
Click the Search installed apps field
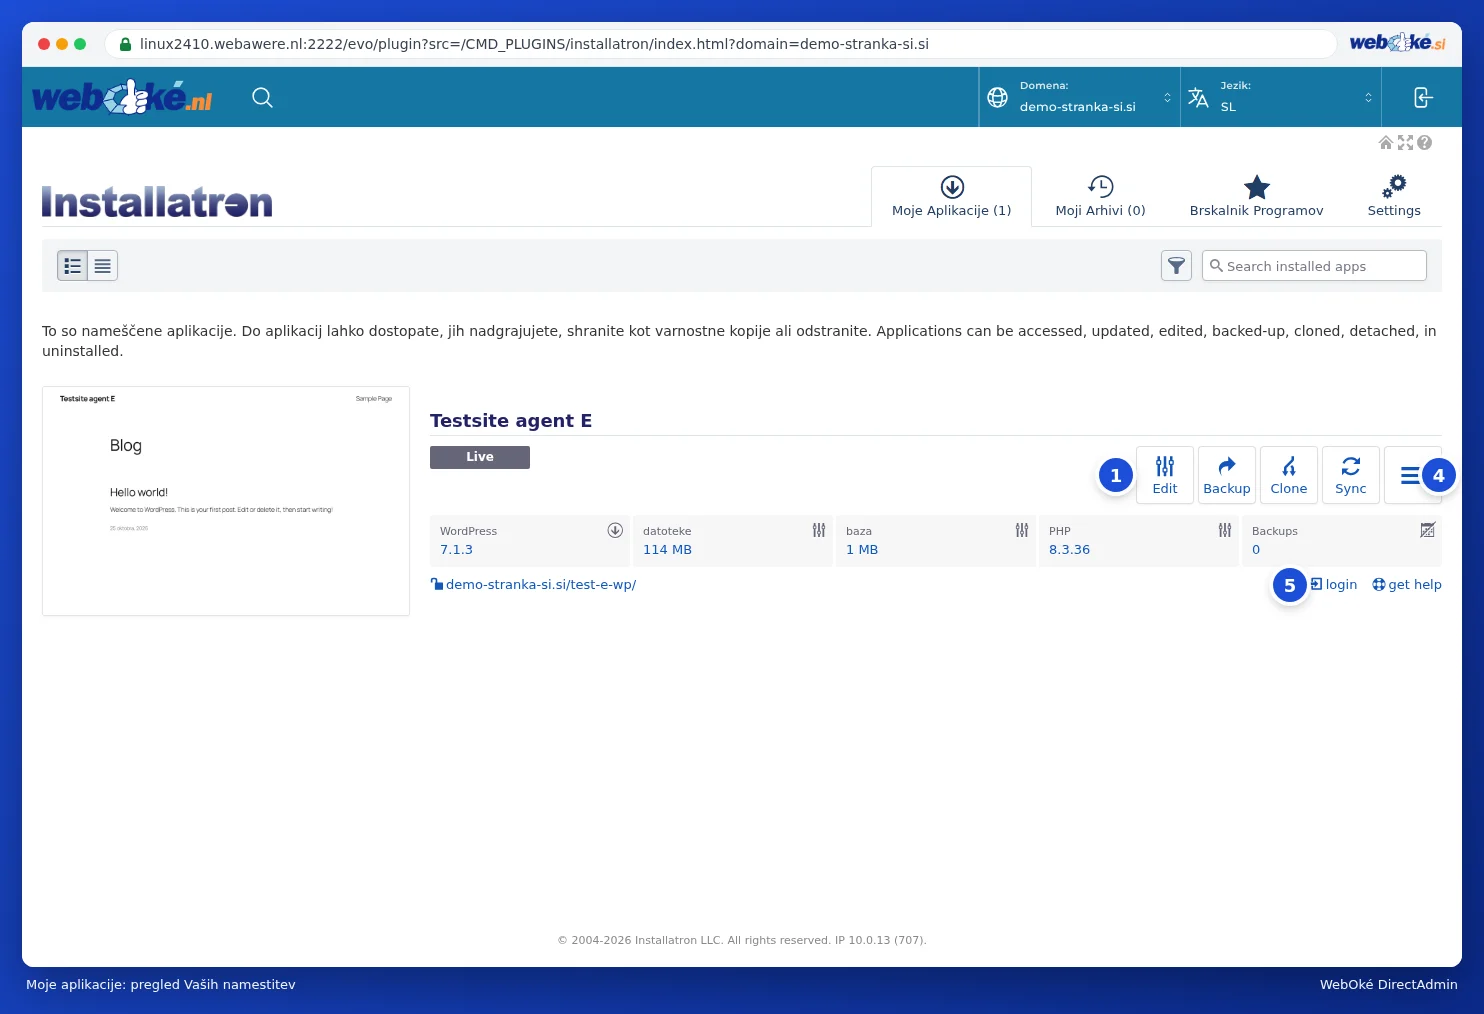point(1314,266)
